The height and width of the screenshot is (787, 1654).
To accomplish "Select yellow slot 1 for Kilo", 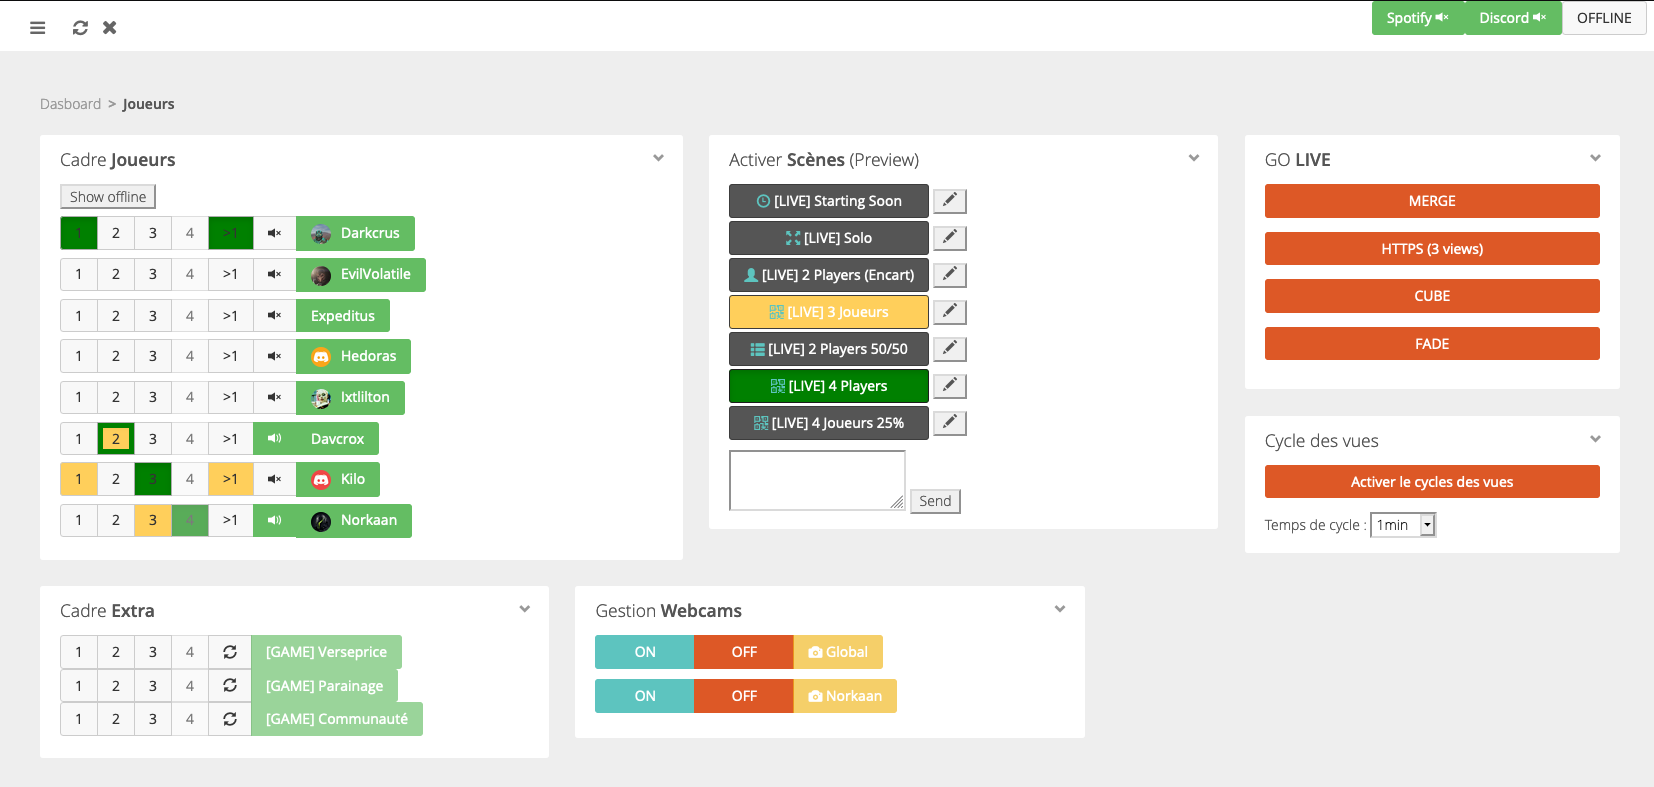I will [79, 479].
